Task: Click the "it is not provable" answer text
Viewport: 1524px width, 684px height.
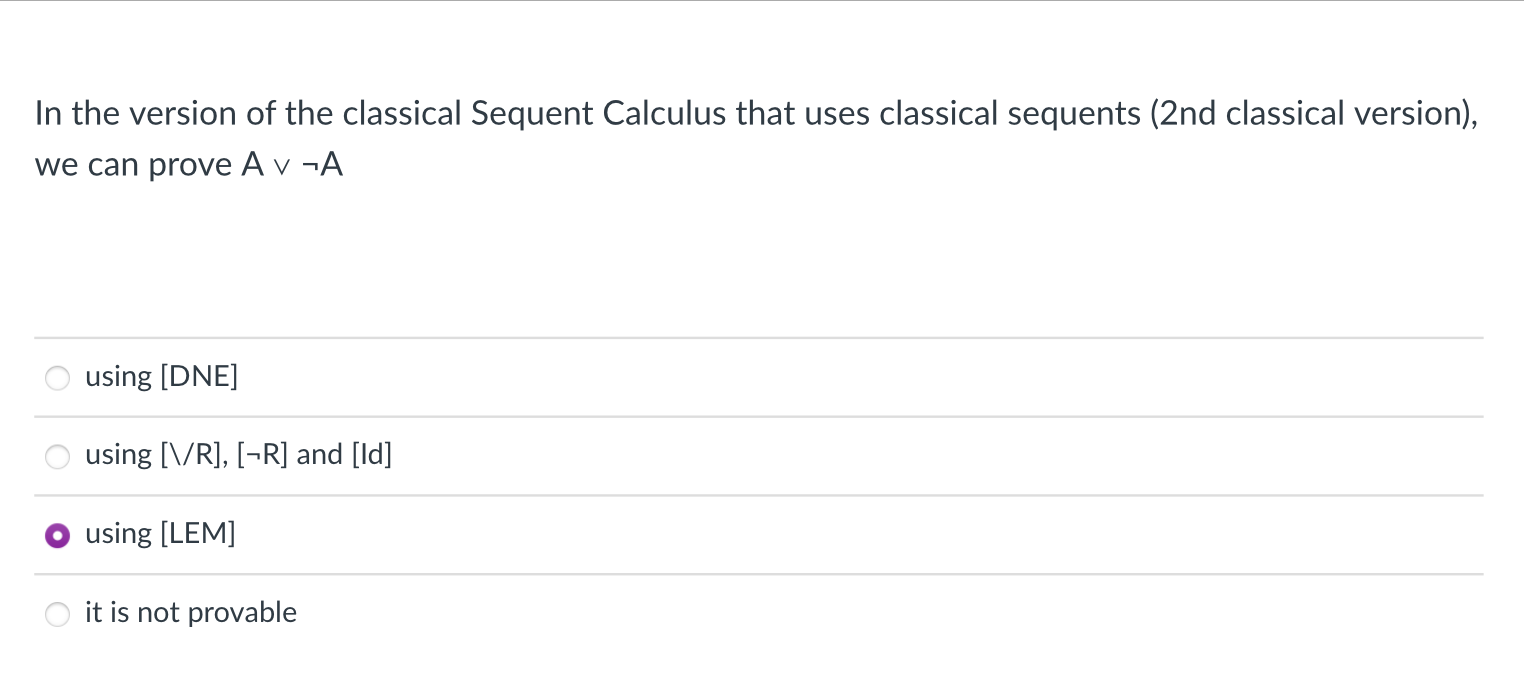Action: [x=191, y=613]
